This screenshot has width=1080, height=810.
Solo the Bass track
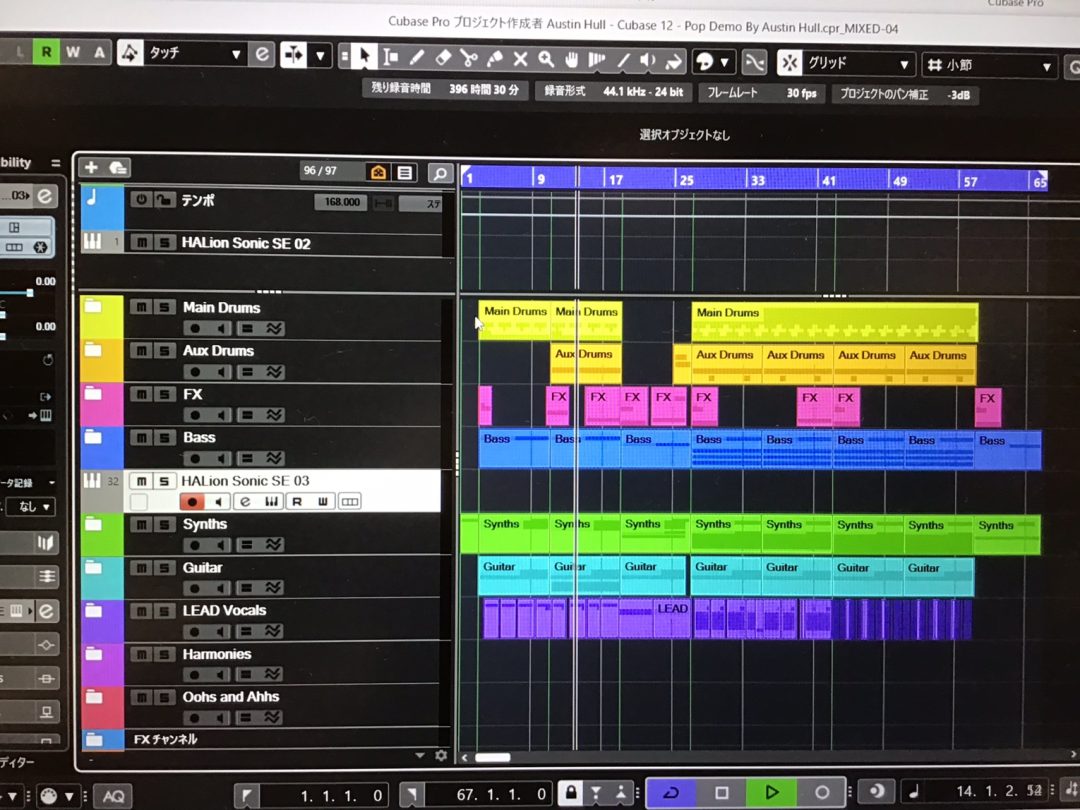164,437
